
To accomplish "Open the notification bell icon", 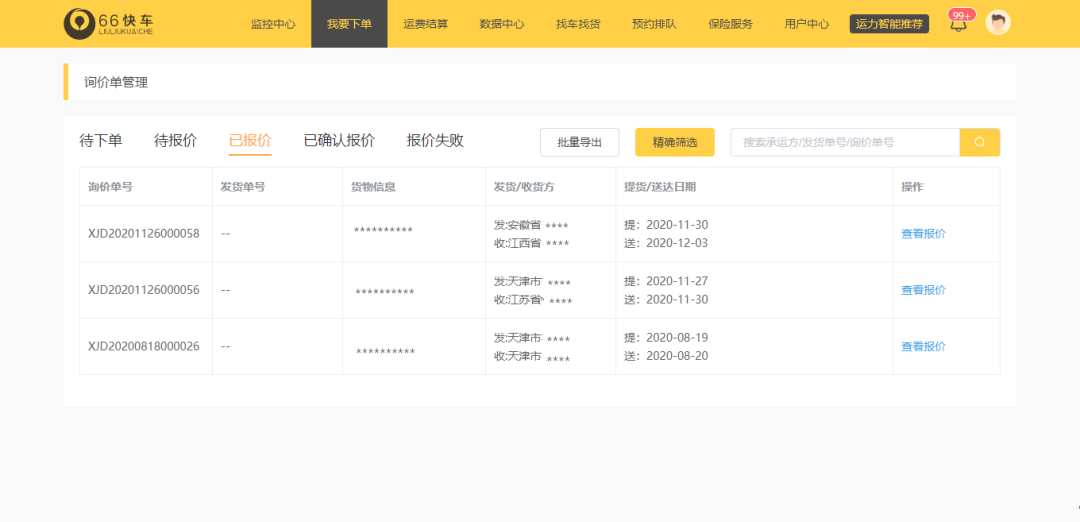I will point(958,25).
